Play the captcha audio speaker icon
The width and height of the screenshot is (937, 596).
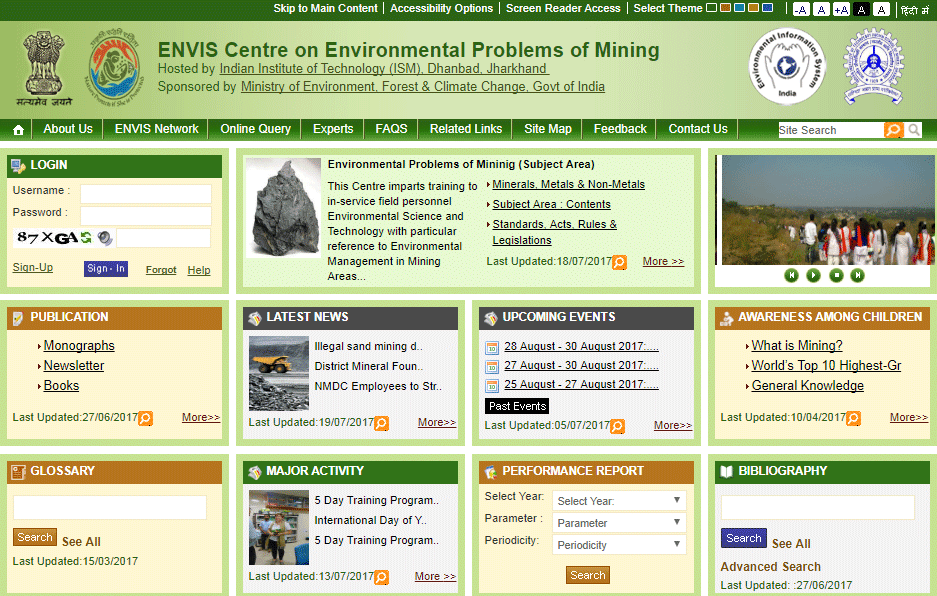(x=105, y=238)
